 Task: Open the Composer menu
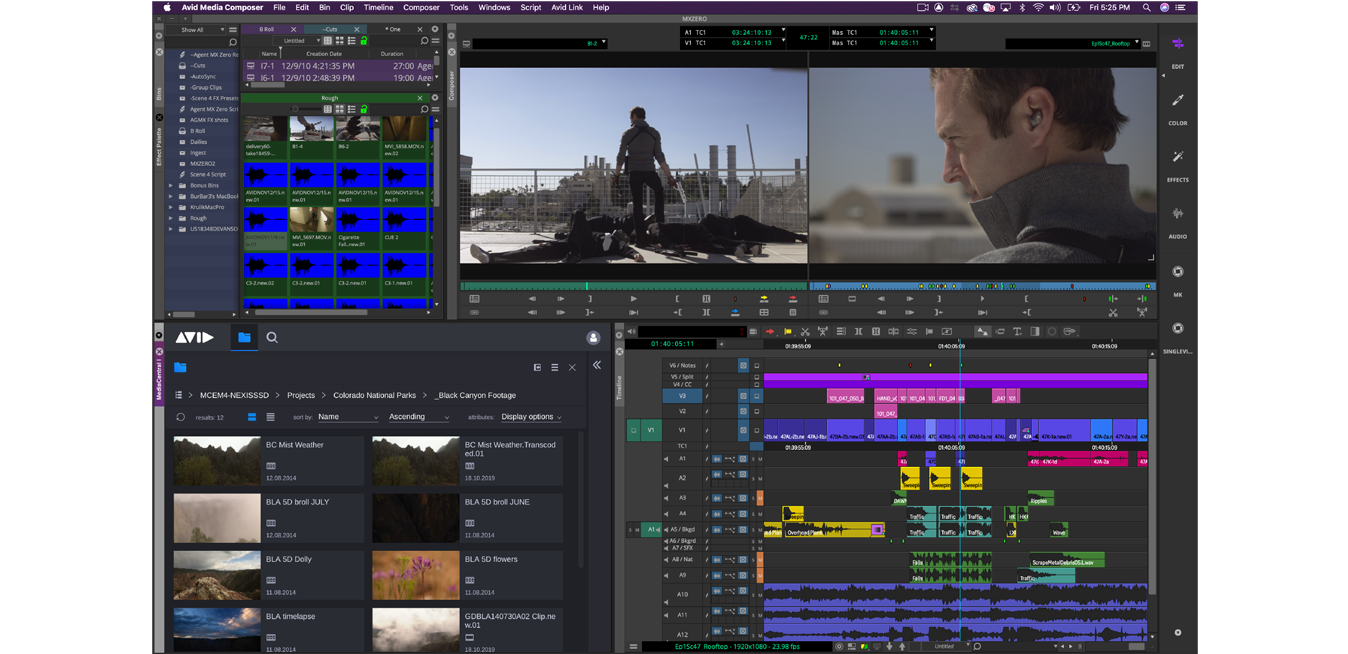(x=421, y=7)
